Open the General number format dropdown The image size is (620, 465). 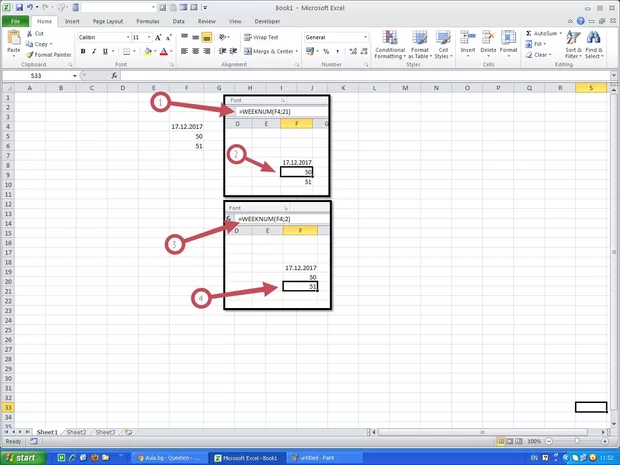pos(364,37)
